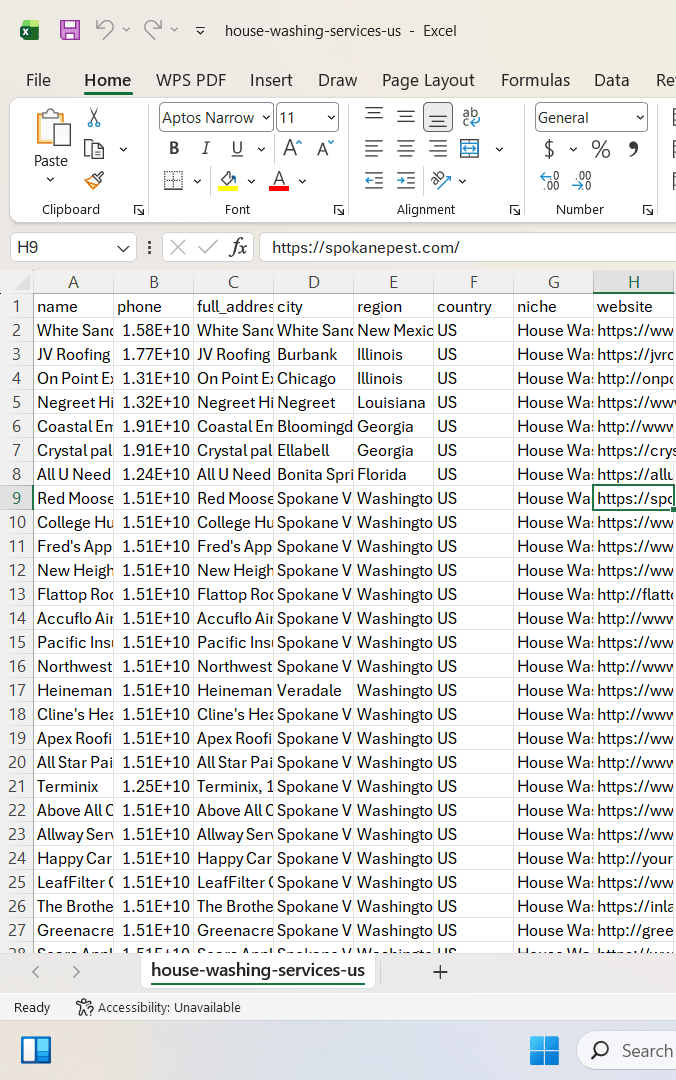The width and height of the screenshot is (676, 1080).
Task: Decrease decimal places
Action: pos(582,180)
